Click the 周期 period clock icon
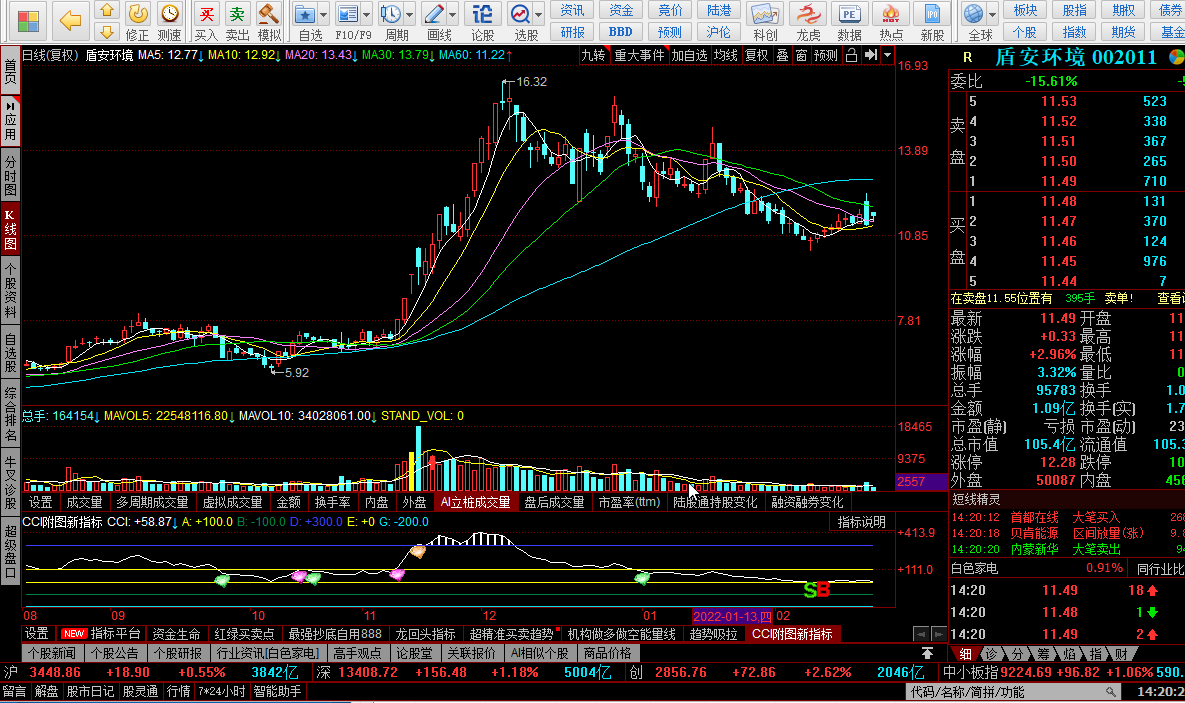Image resolution: width=1185 pixels, height=703 pixels. pos(391,14)
